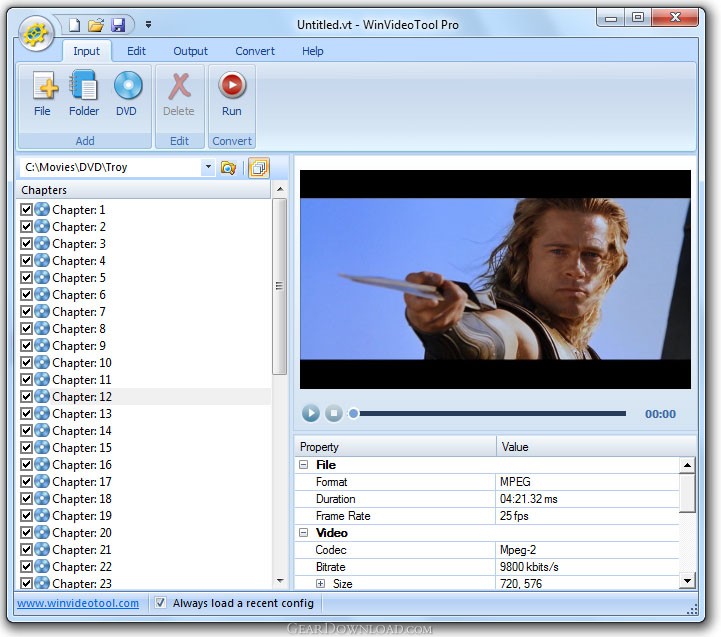Click the property grid scroll-up arrow
The image size is (721, 637).
click(687, 465)
